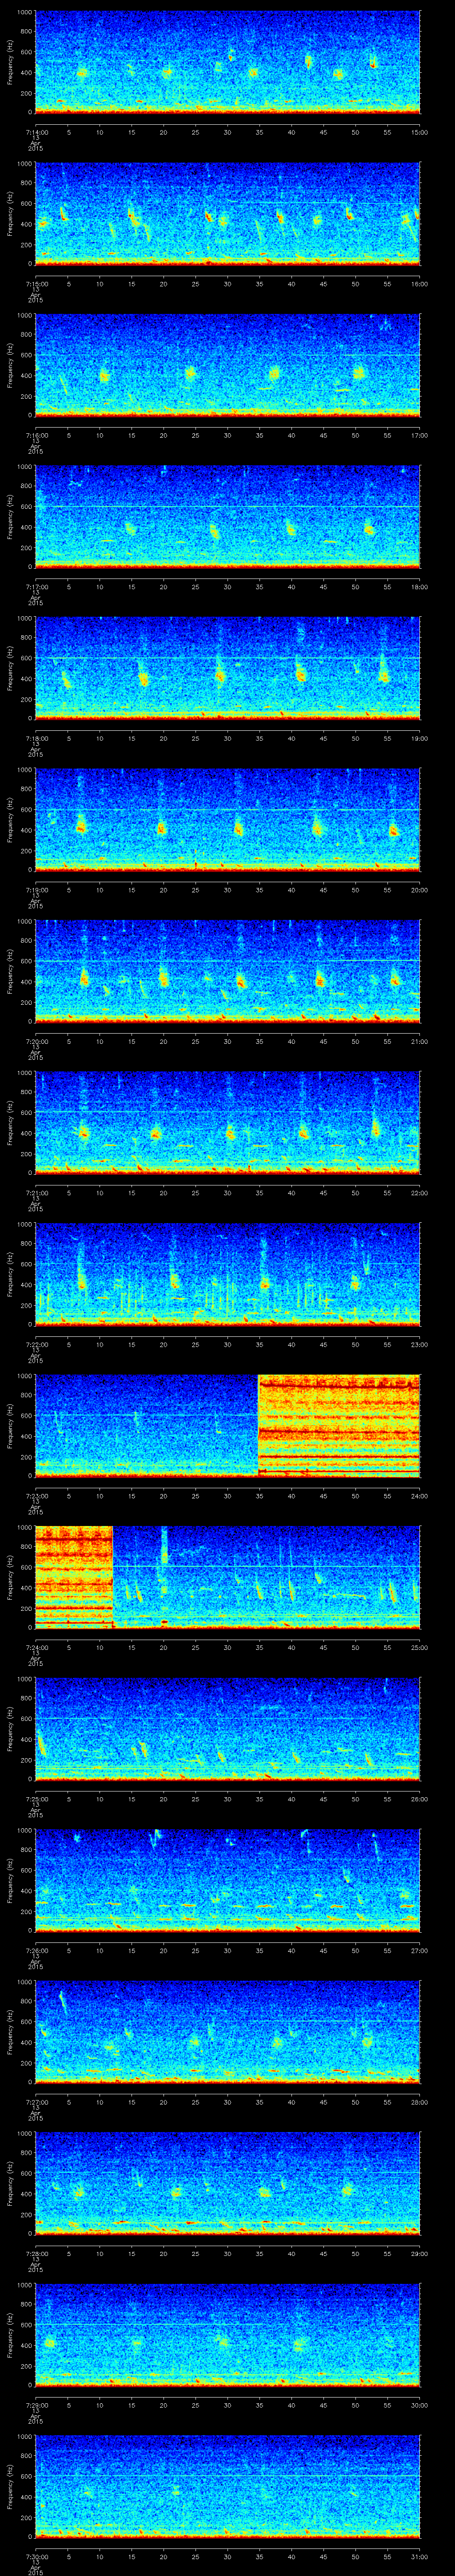The height and width of the screenshot is (2576, 455).
Task: Click the '16:00' end time label
Action: (419, 284)
